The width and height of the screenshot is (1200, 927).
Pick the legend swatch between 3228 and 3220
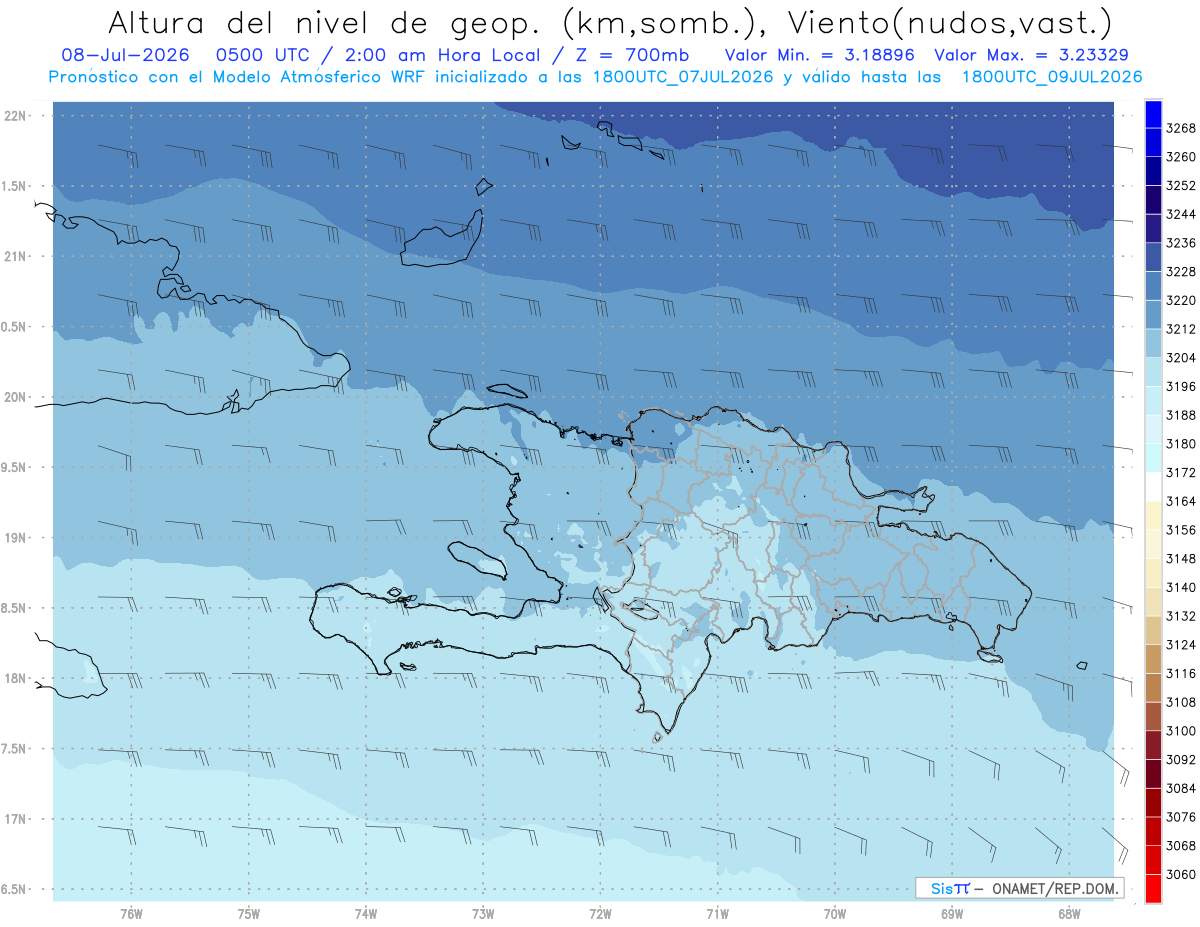click(1153, 286)
